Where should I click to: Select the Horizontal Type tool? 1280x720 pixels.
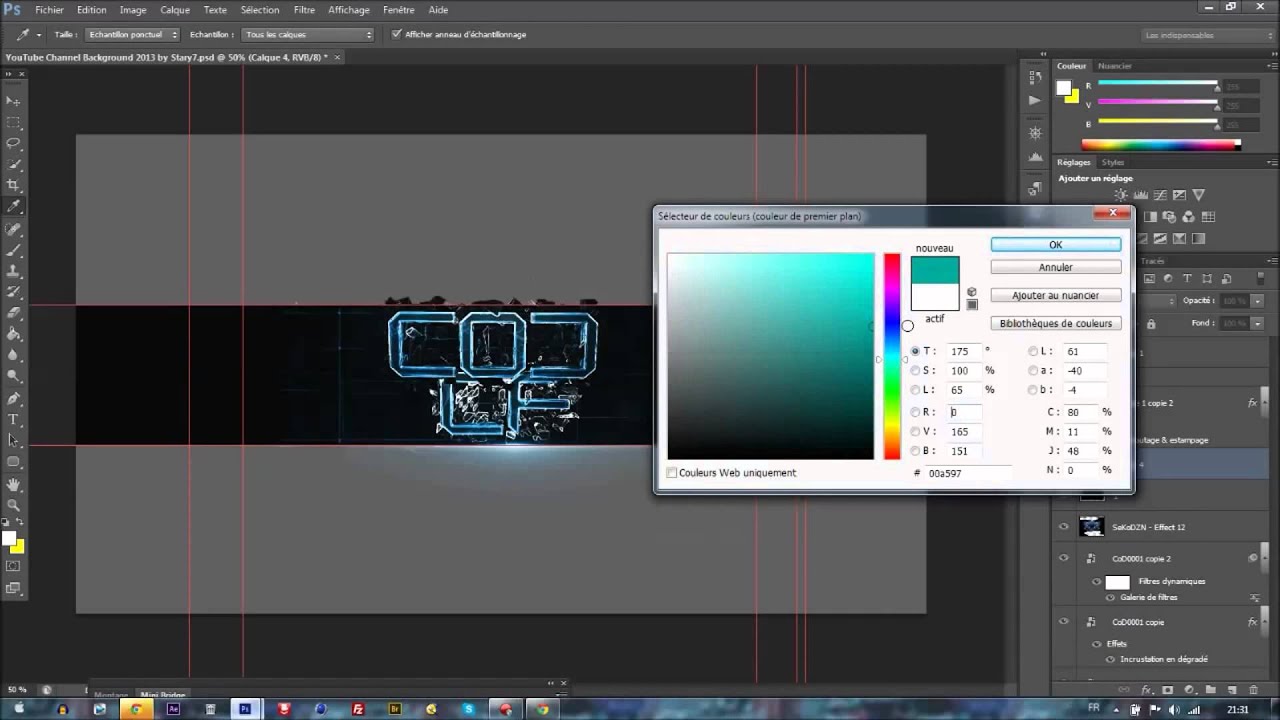pyautogui.click(x=14, y=419)
